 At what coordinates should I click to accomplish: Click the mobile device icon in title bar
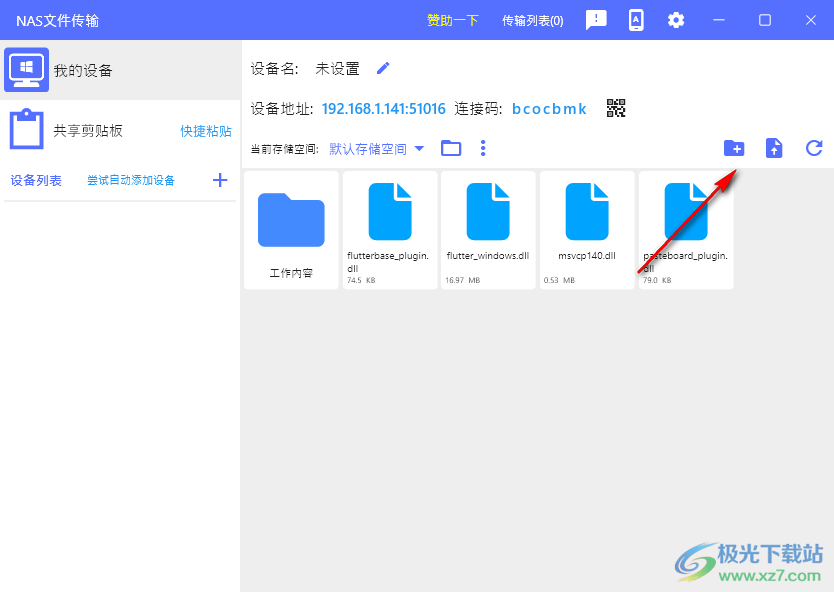coord(636,20)
